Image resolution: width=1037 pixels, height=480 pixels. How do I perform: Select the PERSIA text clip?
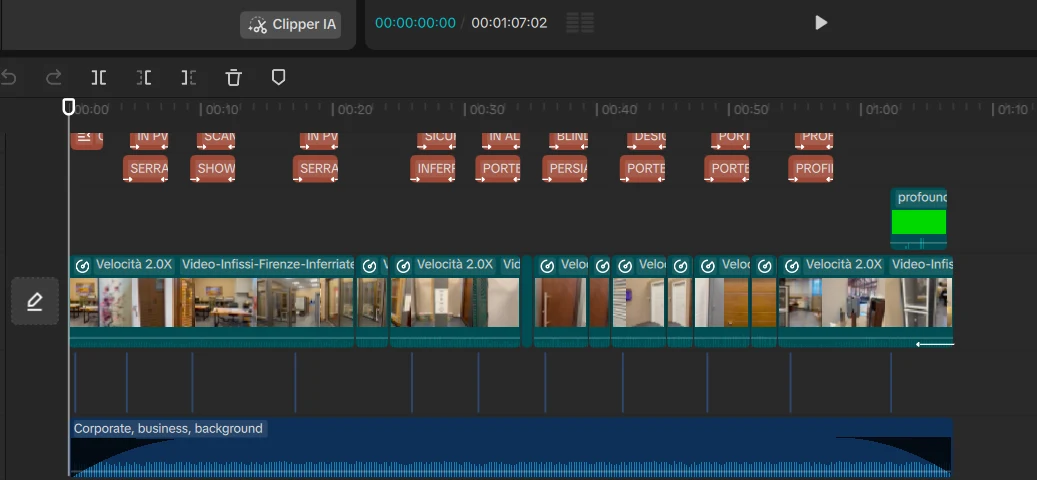click(x=565, y=169)
